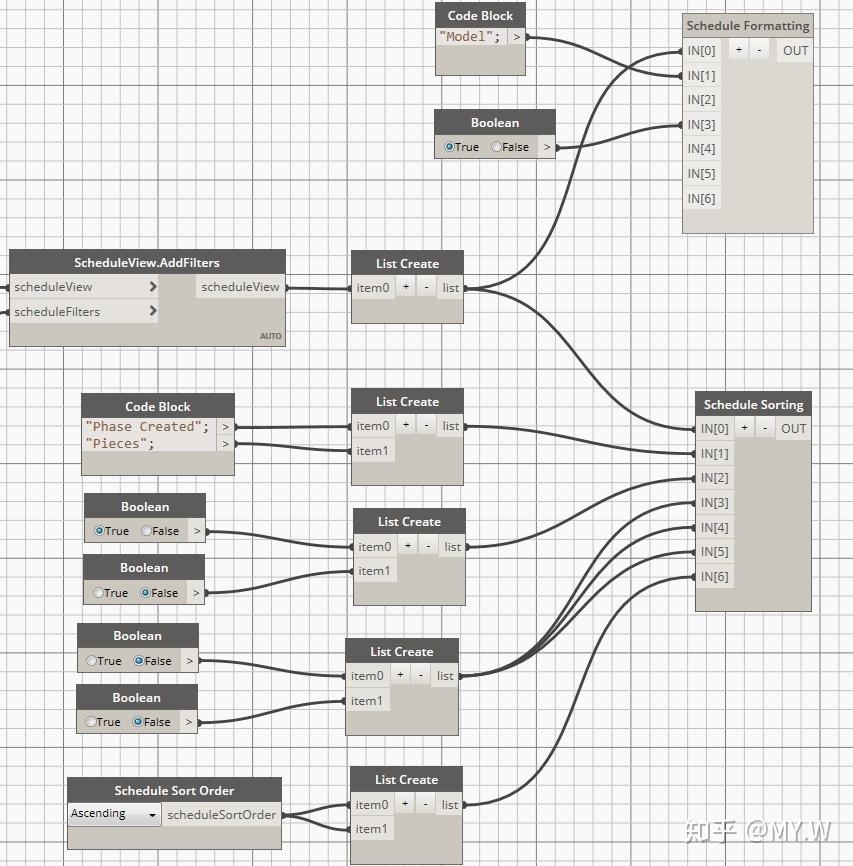Click list output of List Create feeding Sorting IN[2]
Screen dimensions: 853x866
click(x=452, y=546)
